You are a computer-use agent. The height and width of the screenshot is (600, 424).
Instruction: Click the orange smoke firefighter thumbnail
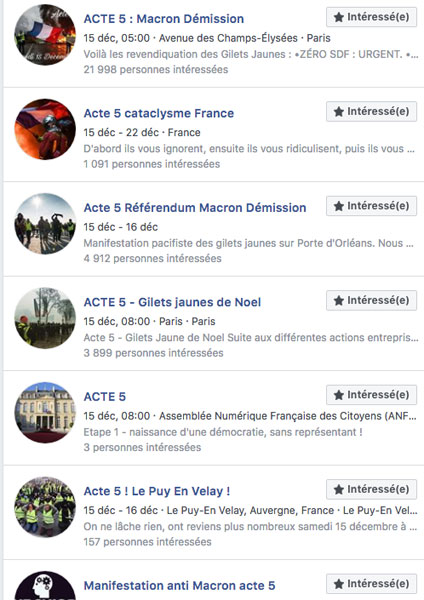(45, 129)
